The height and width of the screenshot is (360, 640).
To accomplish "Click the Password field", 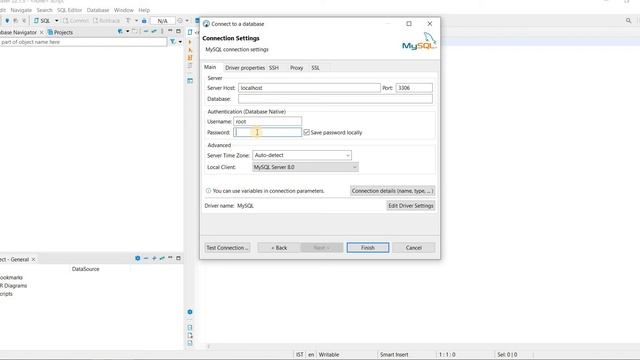I will point(267,132).
